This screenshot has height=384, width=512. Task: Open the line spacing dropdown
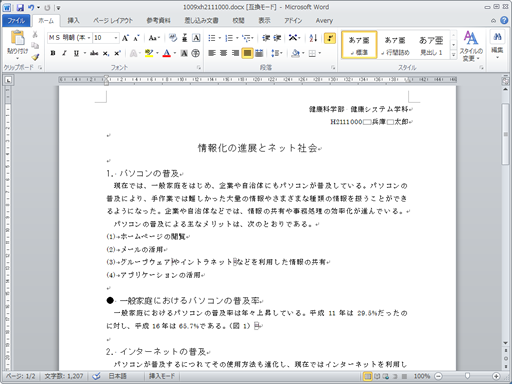[x=277, y=53]
